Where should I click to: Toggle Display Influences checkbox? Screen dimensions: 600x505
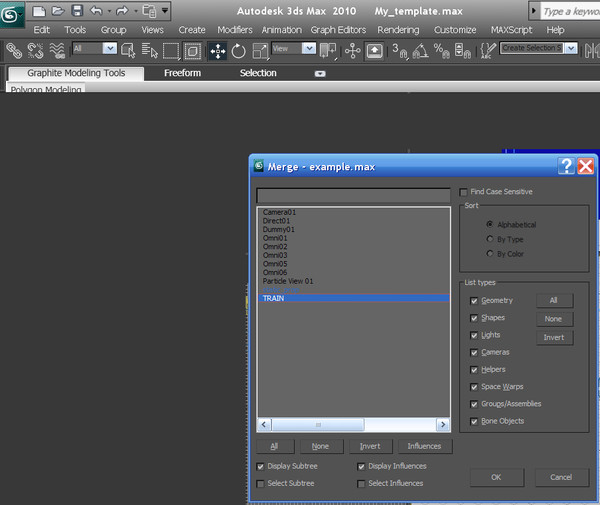(x=361, y=467)
